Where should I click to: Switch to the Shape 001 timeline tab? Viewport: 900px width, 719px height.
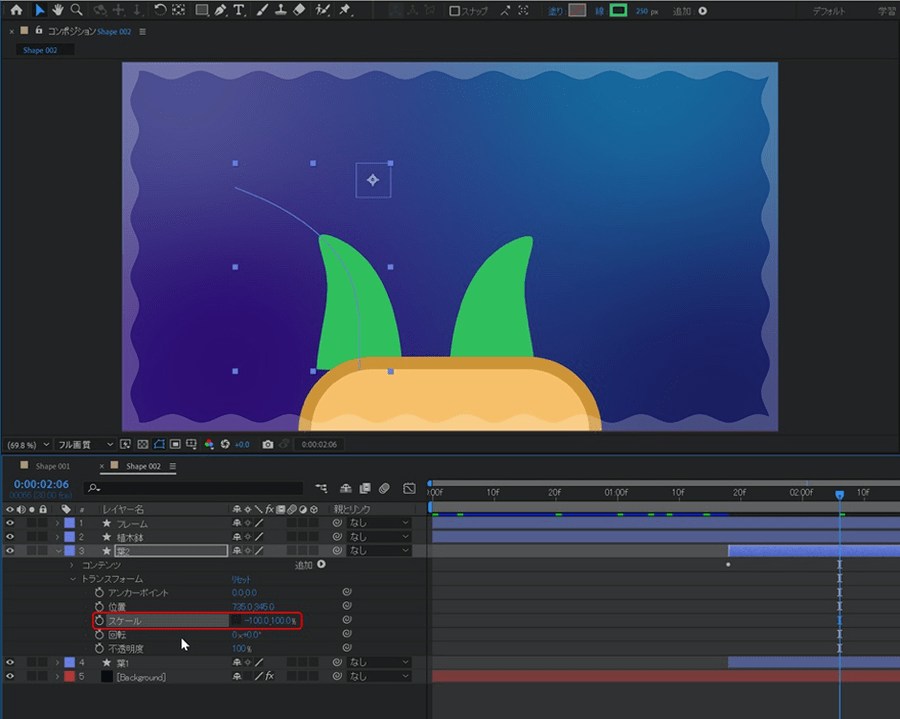tap(52, 466)
